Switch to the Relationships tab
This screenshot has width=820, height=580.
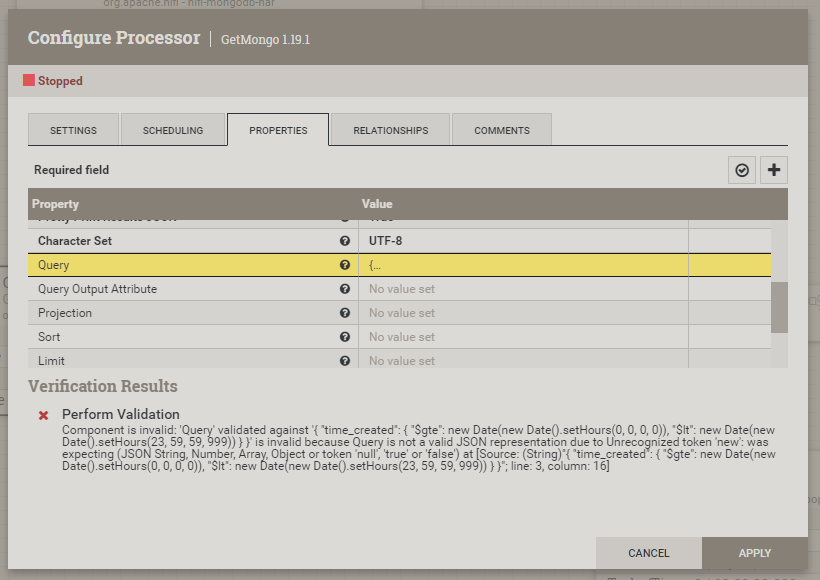click(x=389, y=129)
